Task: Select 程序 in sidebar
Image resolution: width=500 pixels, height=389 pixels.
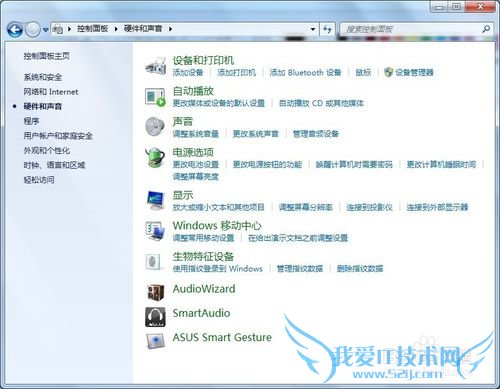Action: 31,121
